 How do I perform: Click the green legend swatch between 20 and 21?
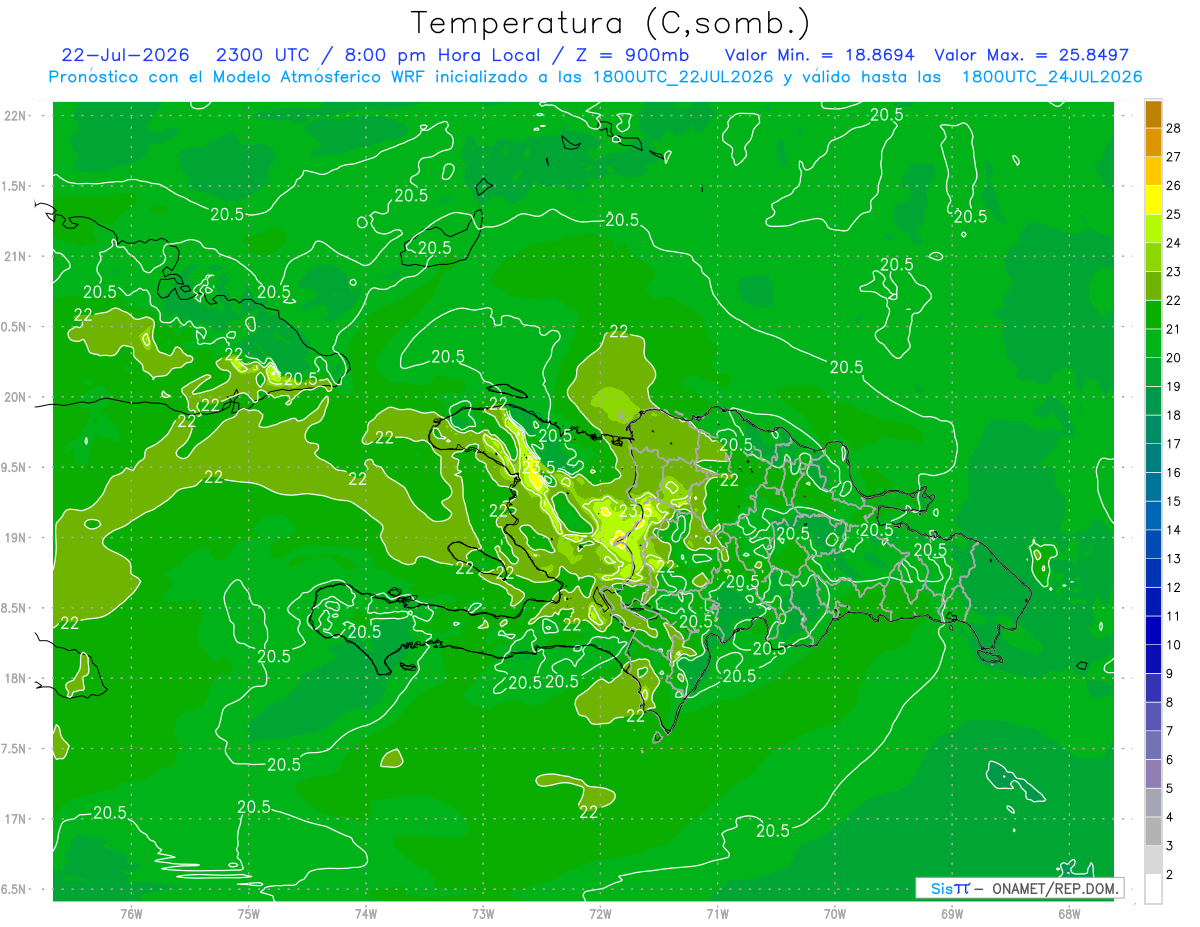1153,344
